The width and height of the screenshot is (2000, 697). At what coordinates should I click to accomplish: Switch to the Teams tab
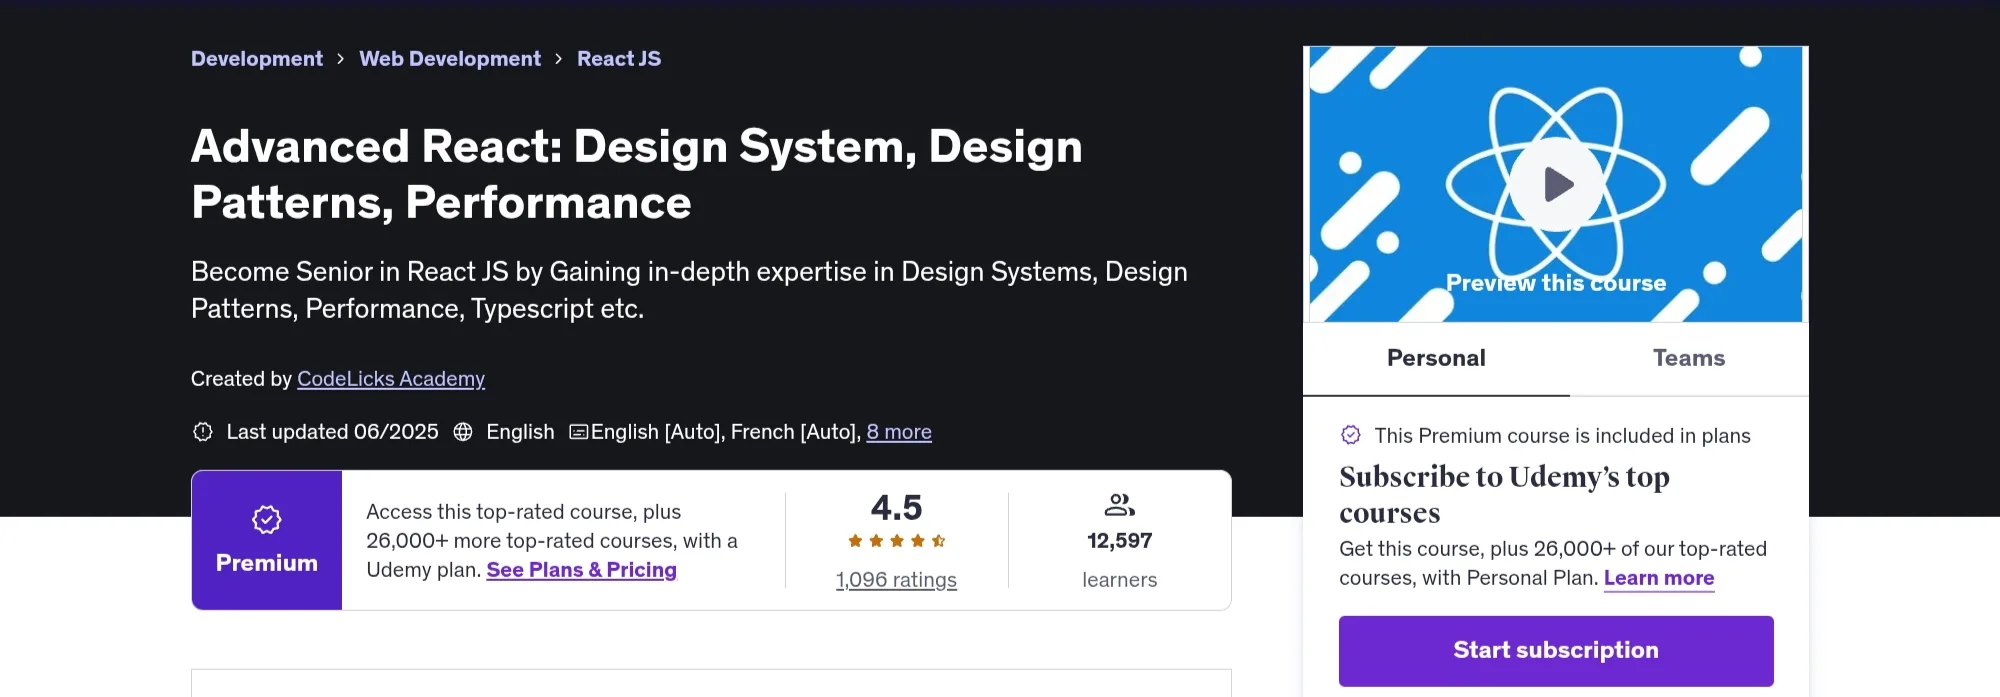[x=1689, y=358]
